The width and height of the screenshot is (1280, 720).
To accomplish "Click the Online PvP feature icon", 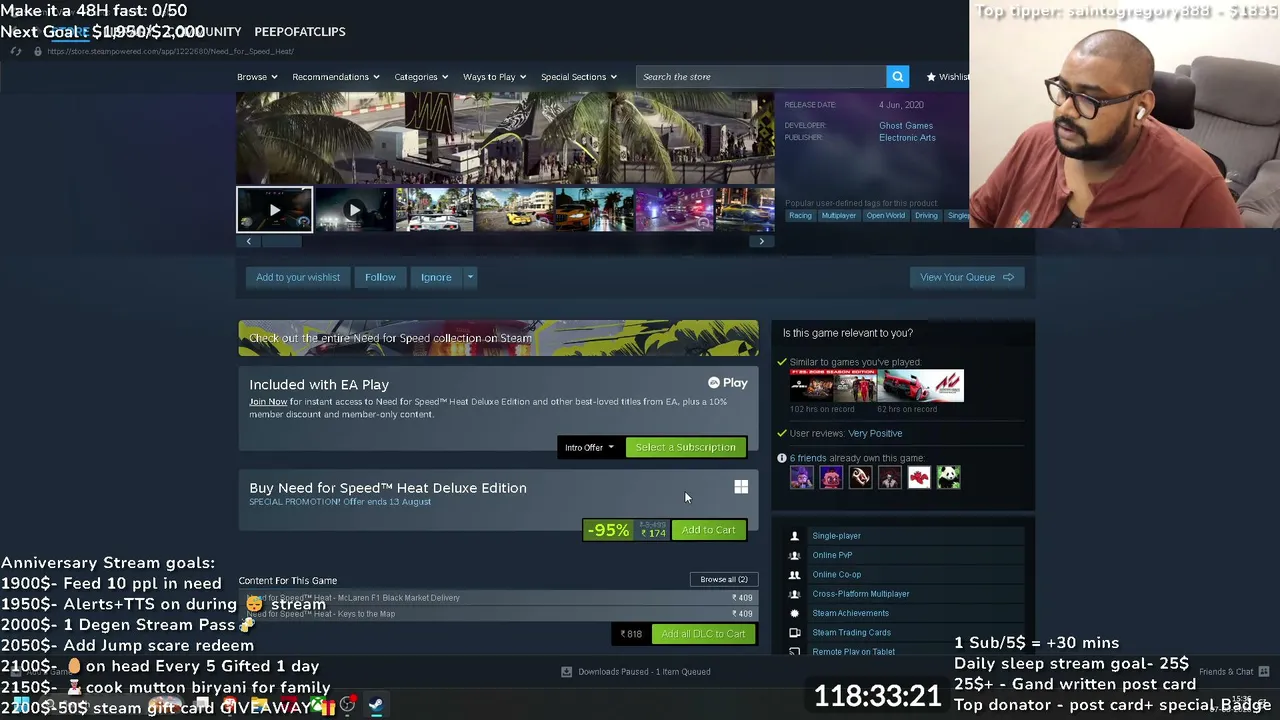I will pyautogui.click(x=795, y=555).
